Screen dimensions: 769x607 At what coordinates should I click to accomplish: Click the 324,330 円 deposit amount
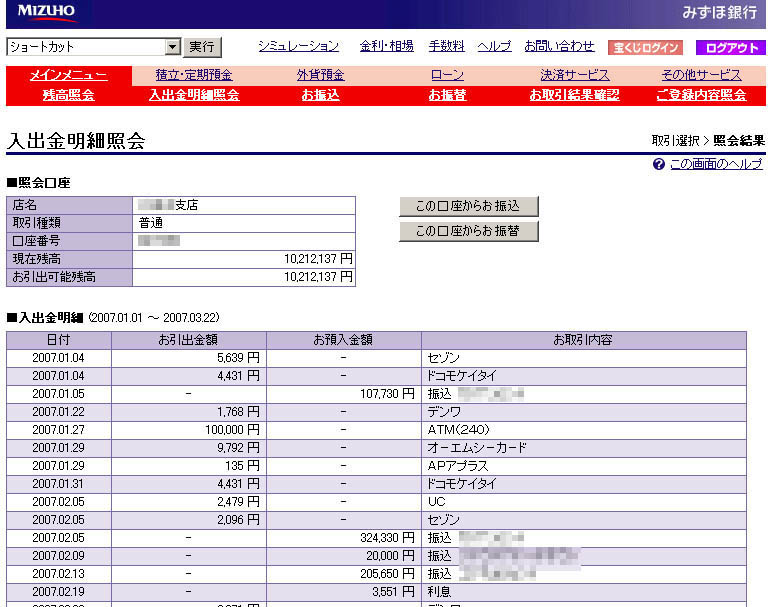(387, 538)
